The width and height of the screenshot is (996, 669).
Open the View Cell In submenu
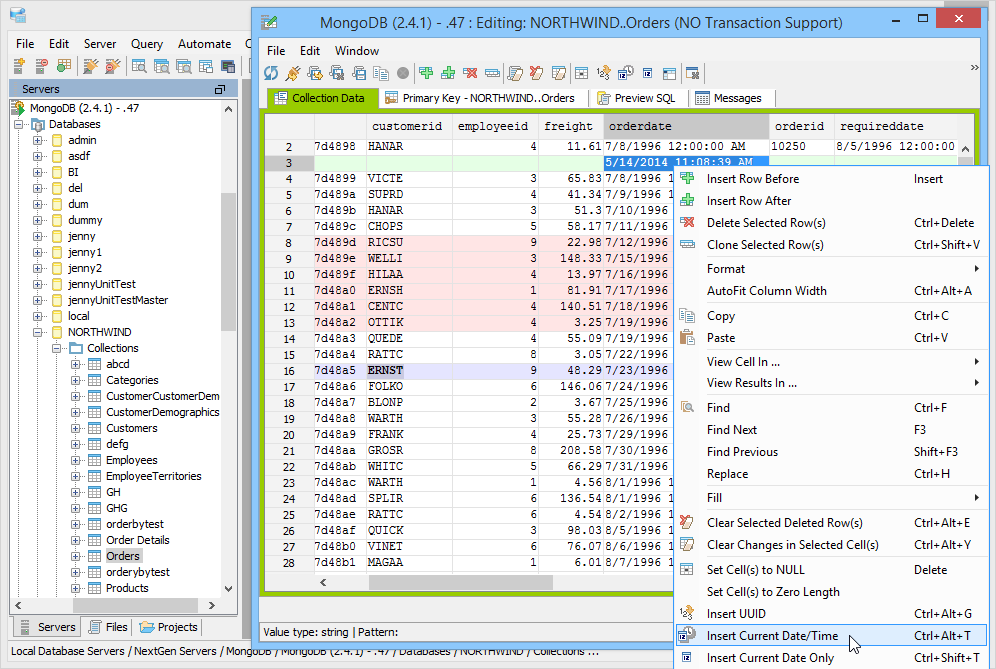pos(831,362)
